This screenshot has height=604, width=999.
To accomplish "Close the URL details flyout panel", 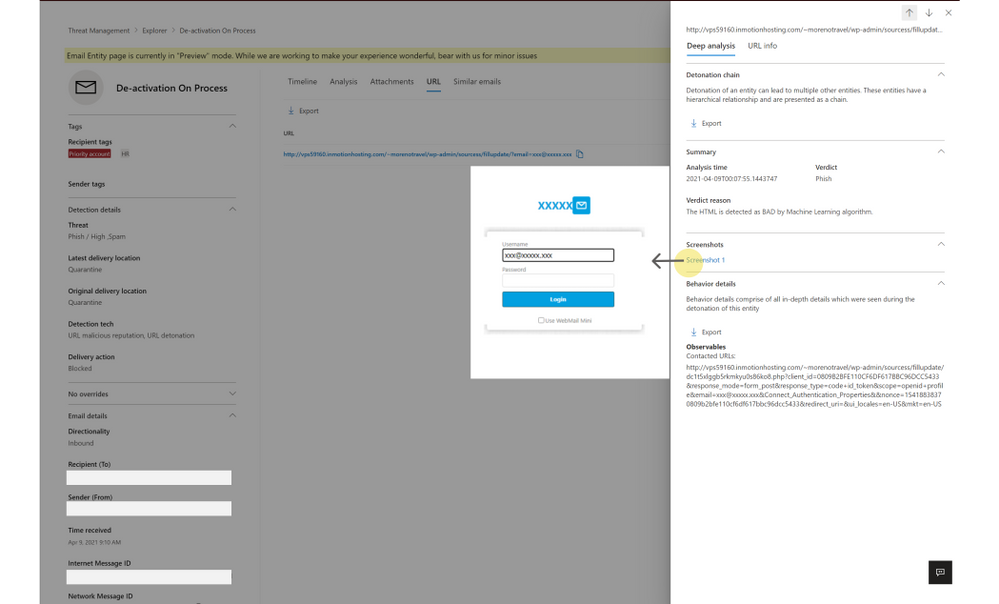I will click(949, 13).
